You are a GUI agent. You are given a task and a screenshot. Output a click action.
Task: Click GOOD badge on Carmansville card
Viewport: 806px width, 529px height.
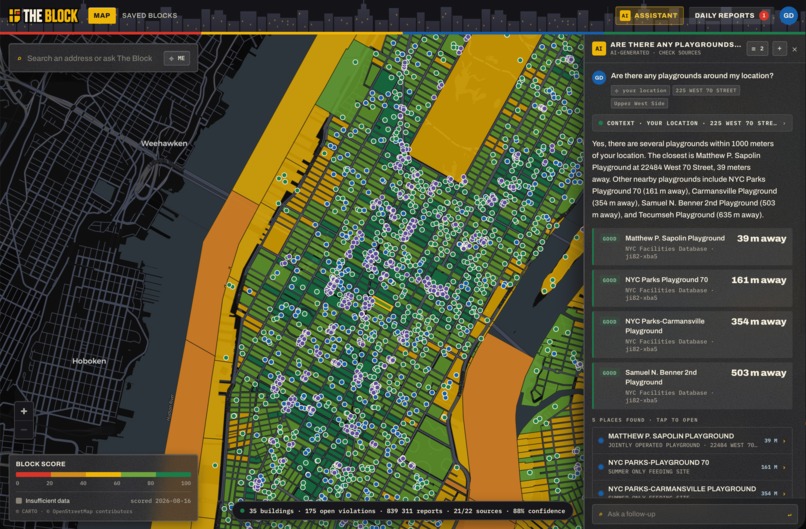coord(609,322)
